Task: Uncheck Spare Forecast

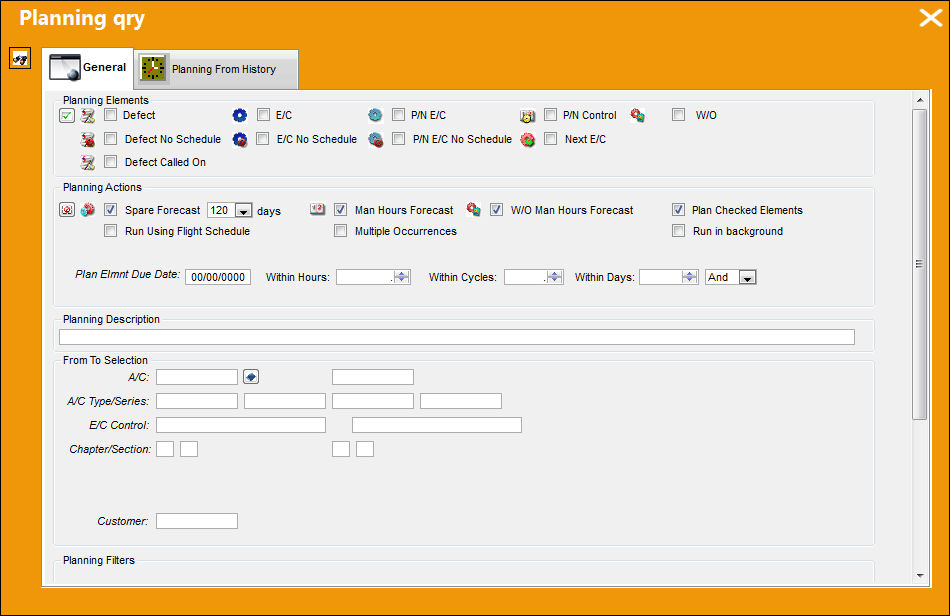Action: click(110, 210)
